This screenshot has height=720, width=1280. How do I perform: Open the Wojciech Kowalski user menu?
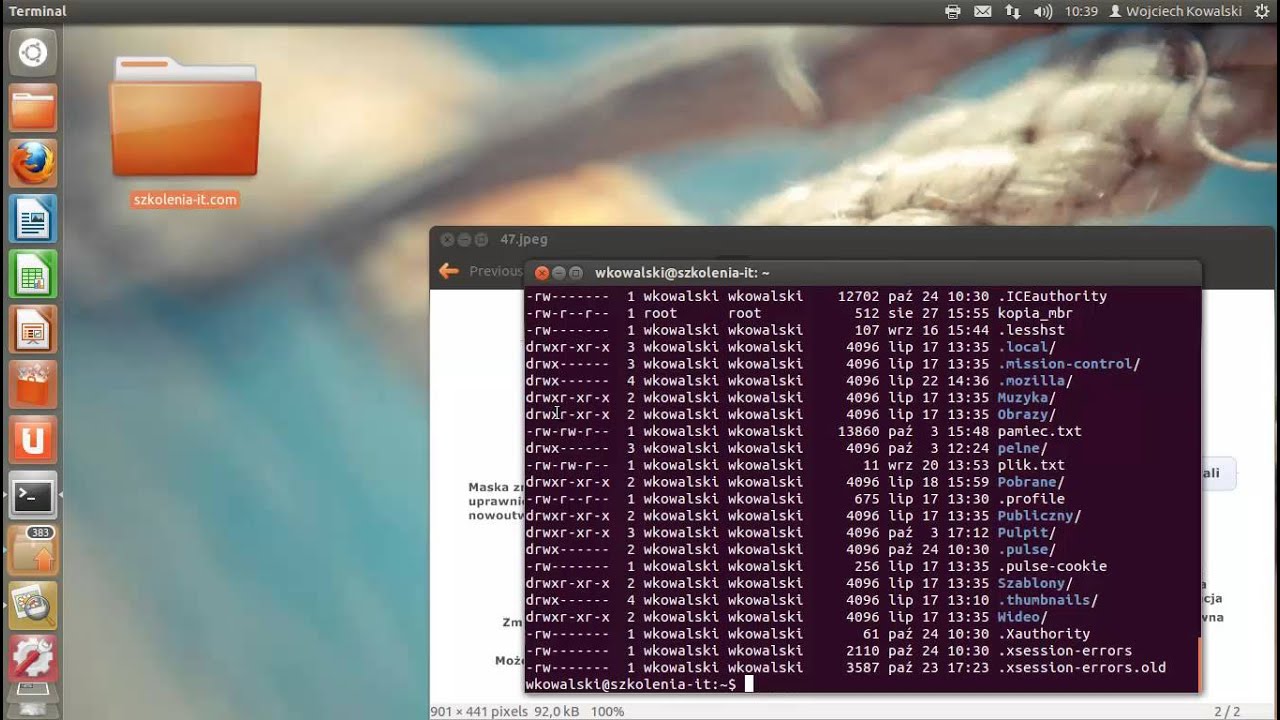point(1175,11)
